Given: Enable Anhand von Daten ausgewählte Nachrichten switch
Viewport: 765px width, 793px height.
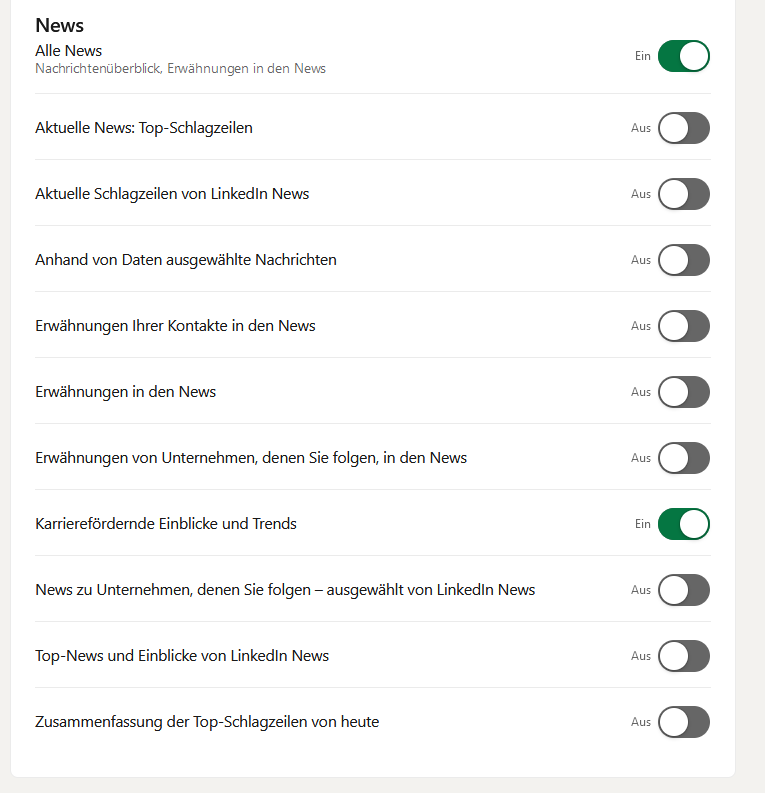Looking at the screenshot, I should [684, 260].
